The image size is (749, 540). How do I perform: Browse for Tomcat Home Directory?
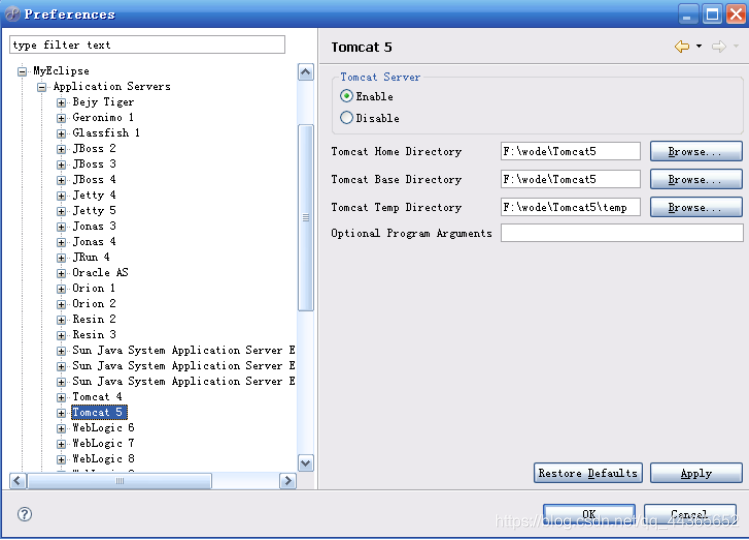click(x=696, y=151)
